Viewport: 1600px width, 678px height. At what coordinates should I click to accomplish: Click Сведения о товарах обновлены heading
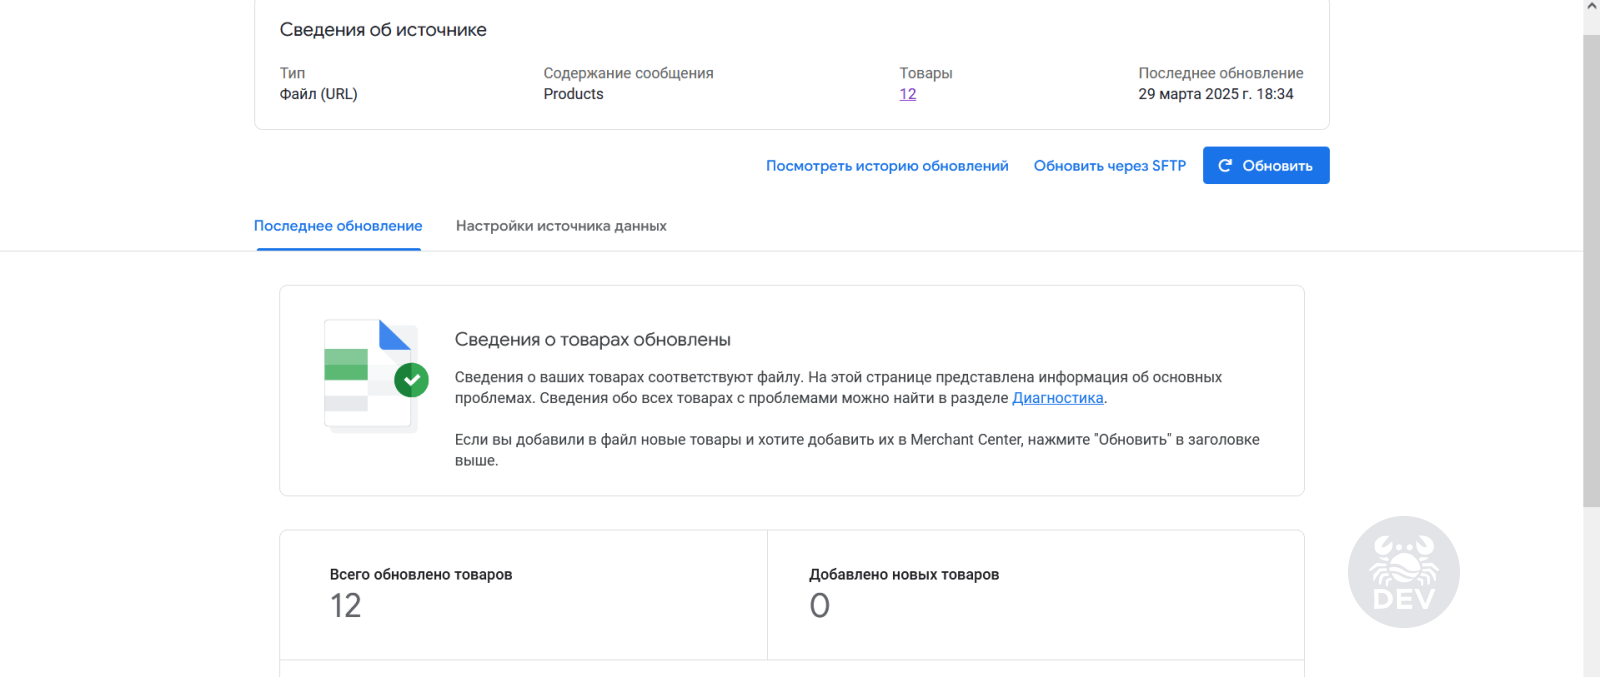(593, 340)
